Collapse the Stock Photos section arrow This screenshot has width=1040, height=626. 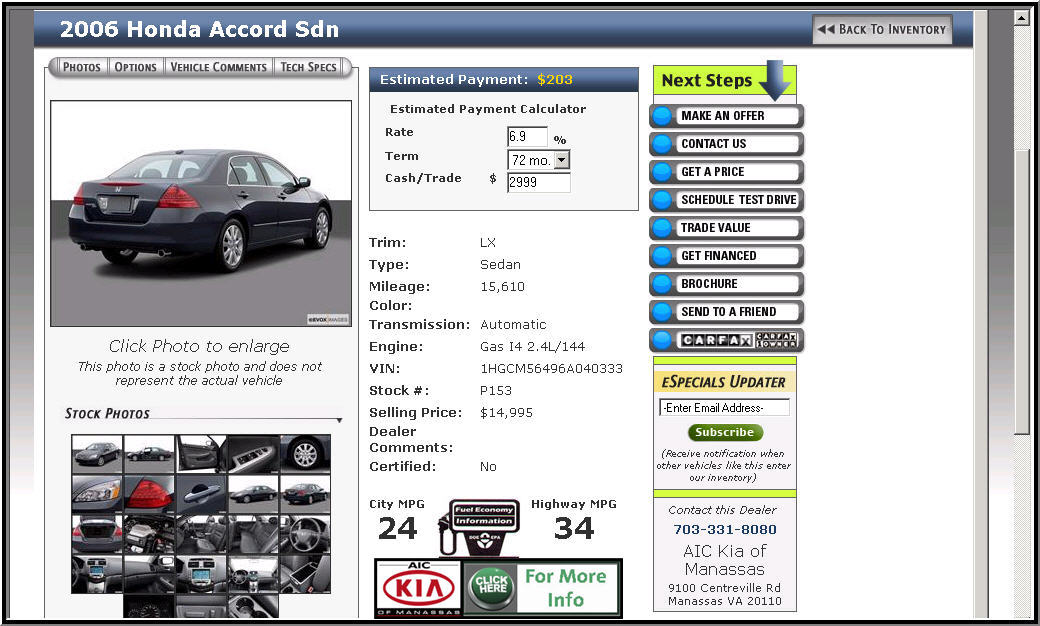point(339,420)
